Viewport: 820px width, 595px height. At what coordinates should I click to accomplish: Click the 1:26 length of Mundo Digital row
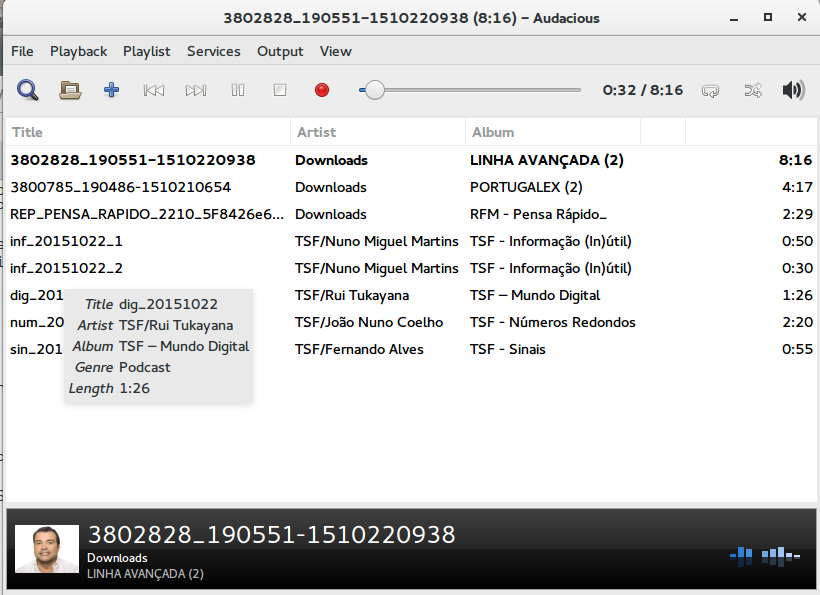(x=798, y=295)
